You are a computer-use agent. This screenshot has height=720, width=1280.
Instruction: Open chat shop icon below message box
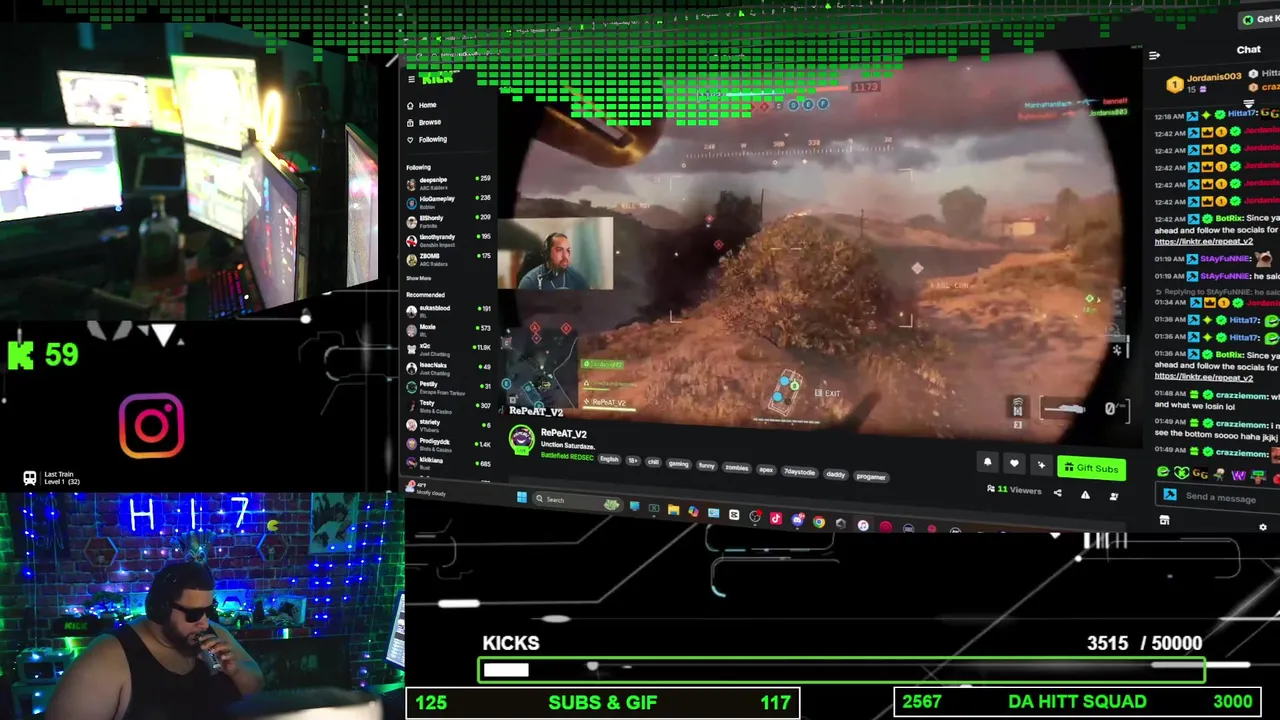click(1164, 521)
